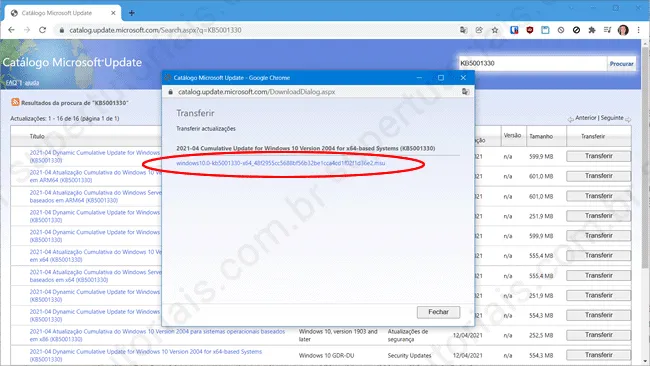Close the Catálogo Microsoft Update tab
This screenshot has width=650, height=366.
tap(113, 13)
